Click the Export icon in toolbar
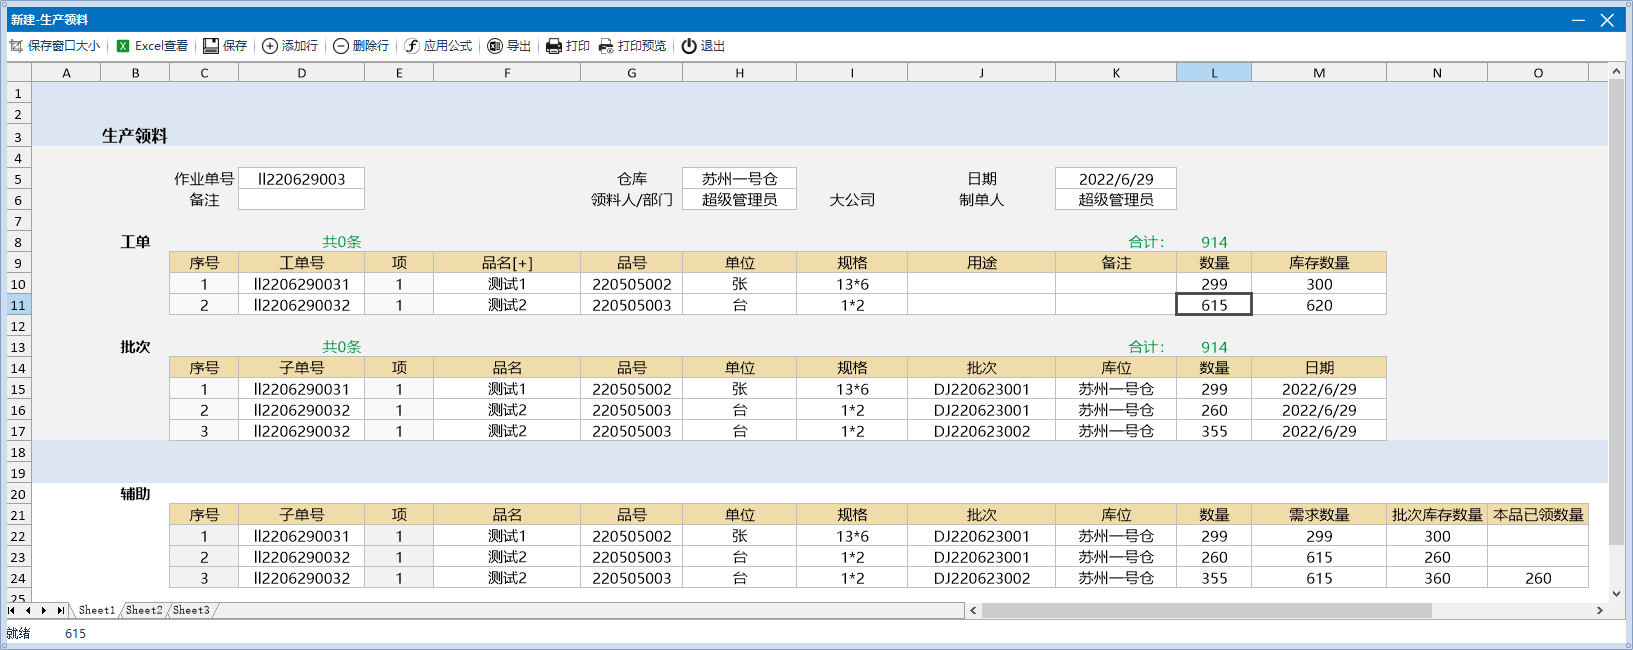This screenshot has height=650, width=1633. [495, 46]
